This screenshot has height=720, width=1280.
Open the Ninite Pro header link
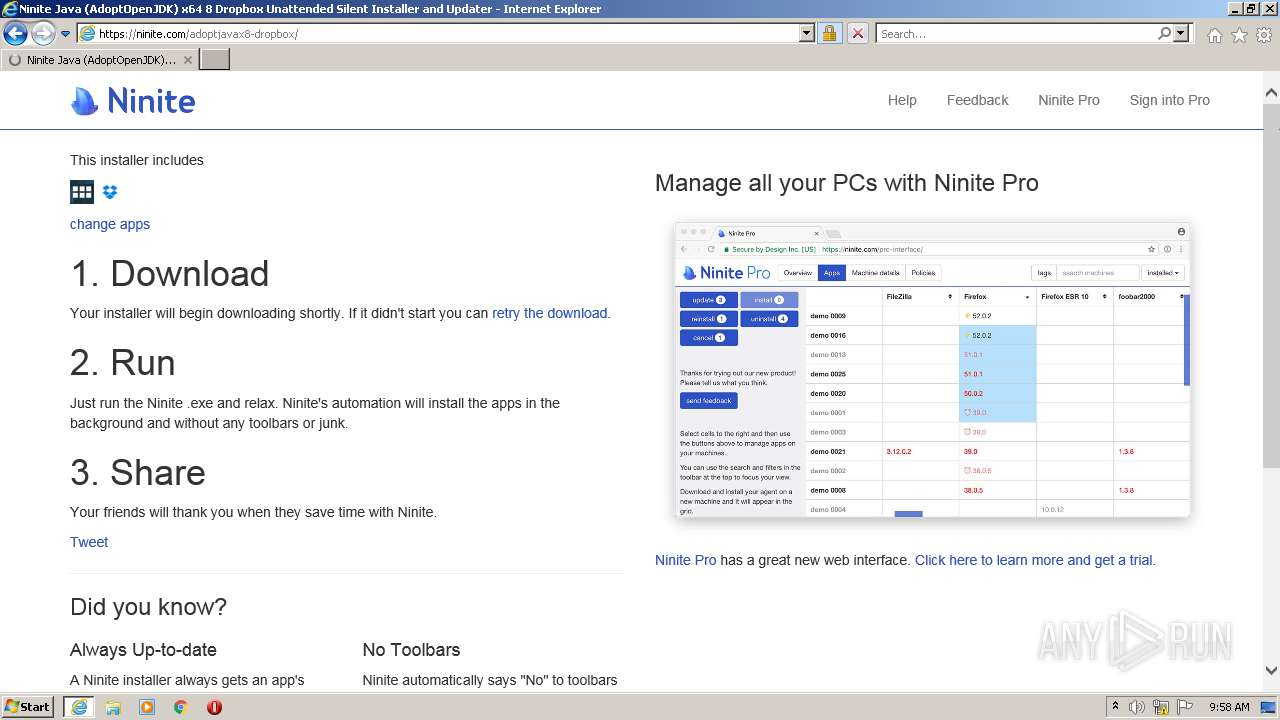tap(1068, 100)
